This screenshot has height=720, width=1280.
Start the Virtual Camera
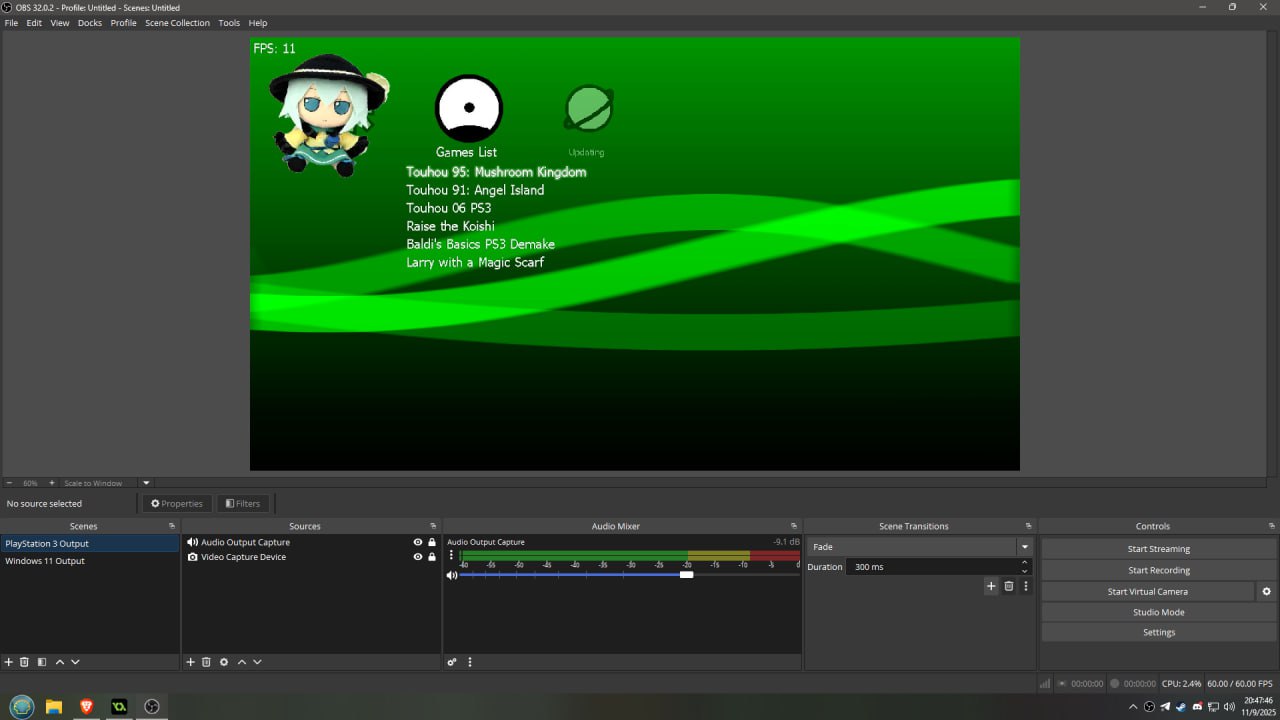pyautogui.click(x=1148, y=591)
